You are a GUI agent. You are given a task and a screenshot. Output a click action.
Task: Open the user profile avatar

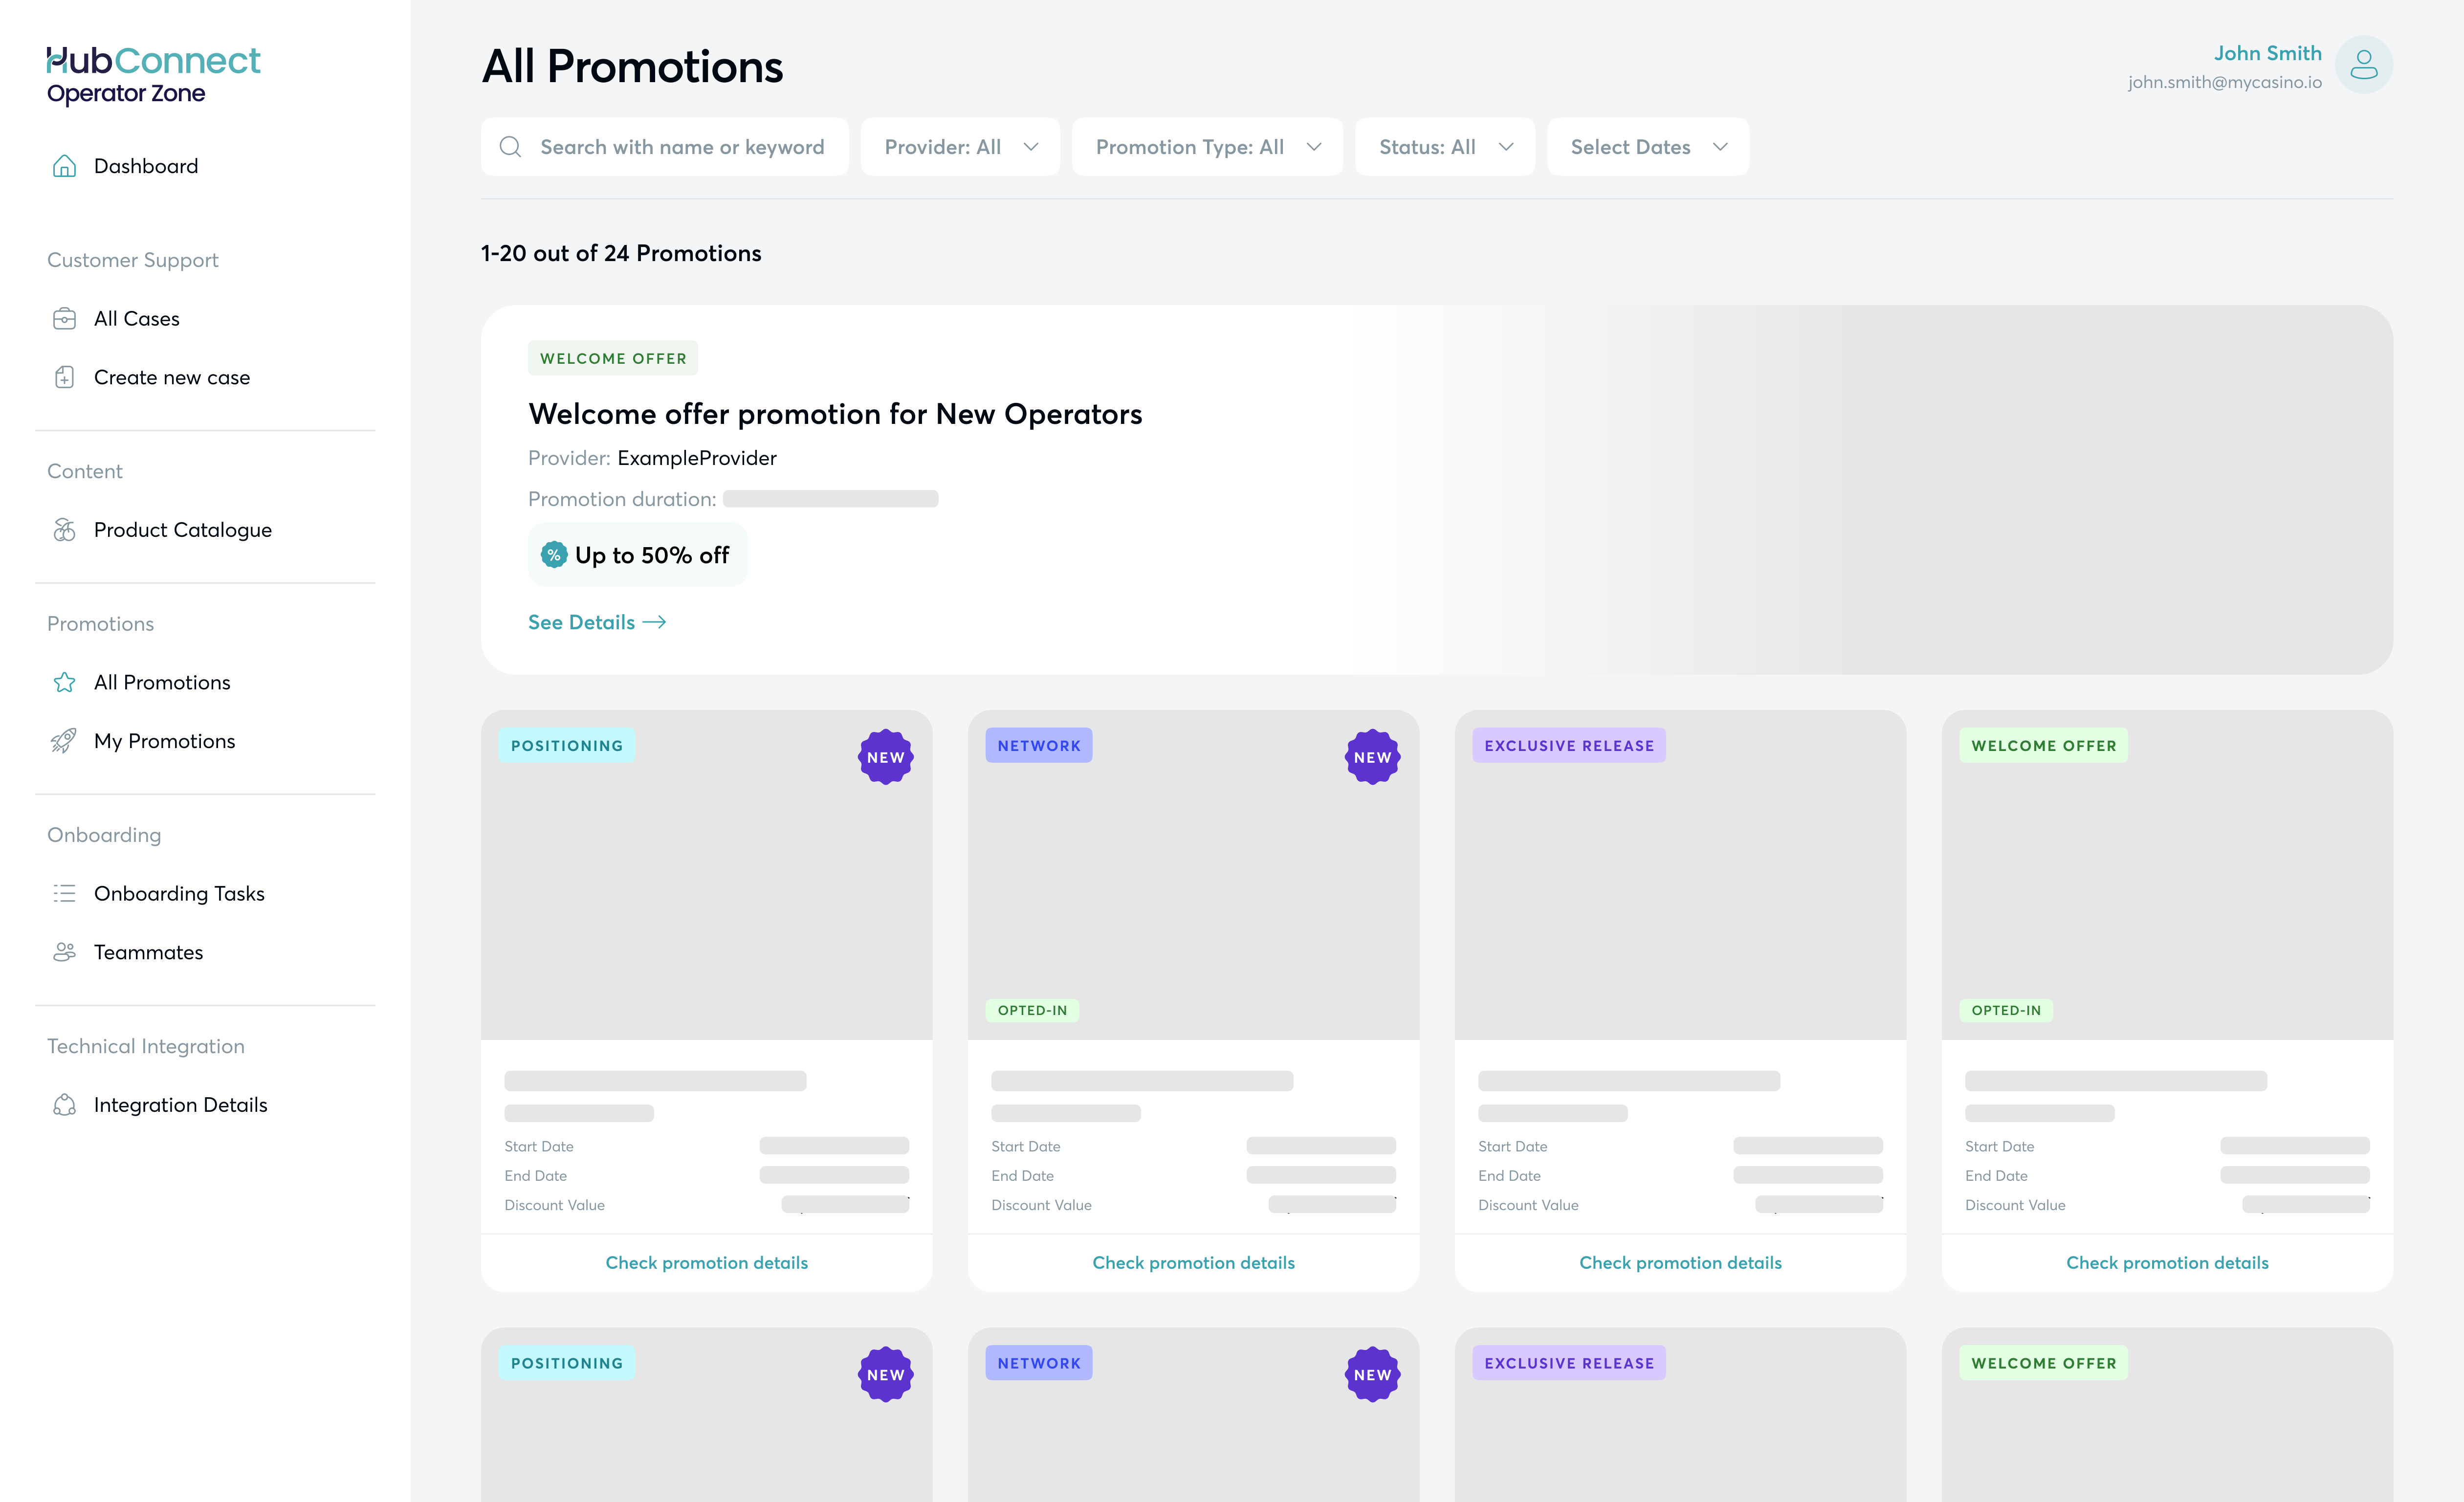click(x=2363, y=65)
